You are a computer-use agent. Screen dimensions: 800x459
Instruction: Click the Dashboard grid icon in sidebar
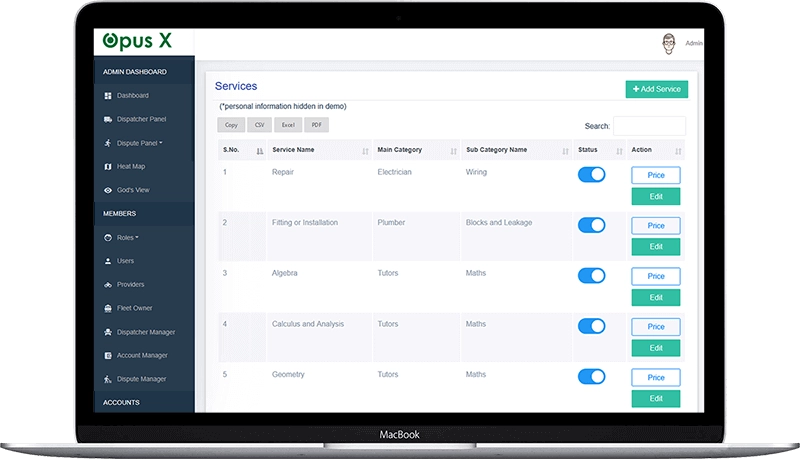(x=108, y=96)
